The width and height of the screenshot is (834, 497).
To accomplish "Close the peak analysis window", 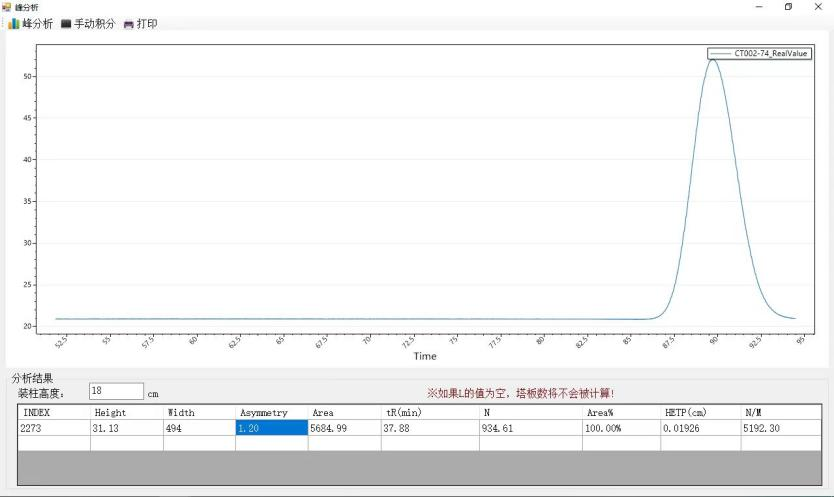I will (x=819, y=7).
